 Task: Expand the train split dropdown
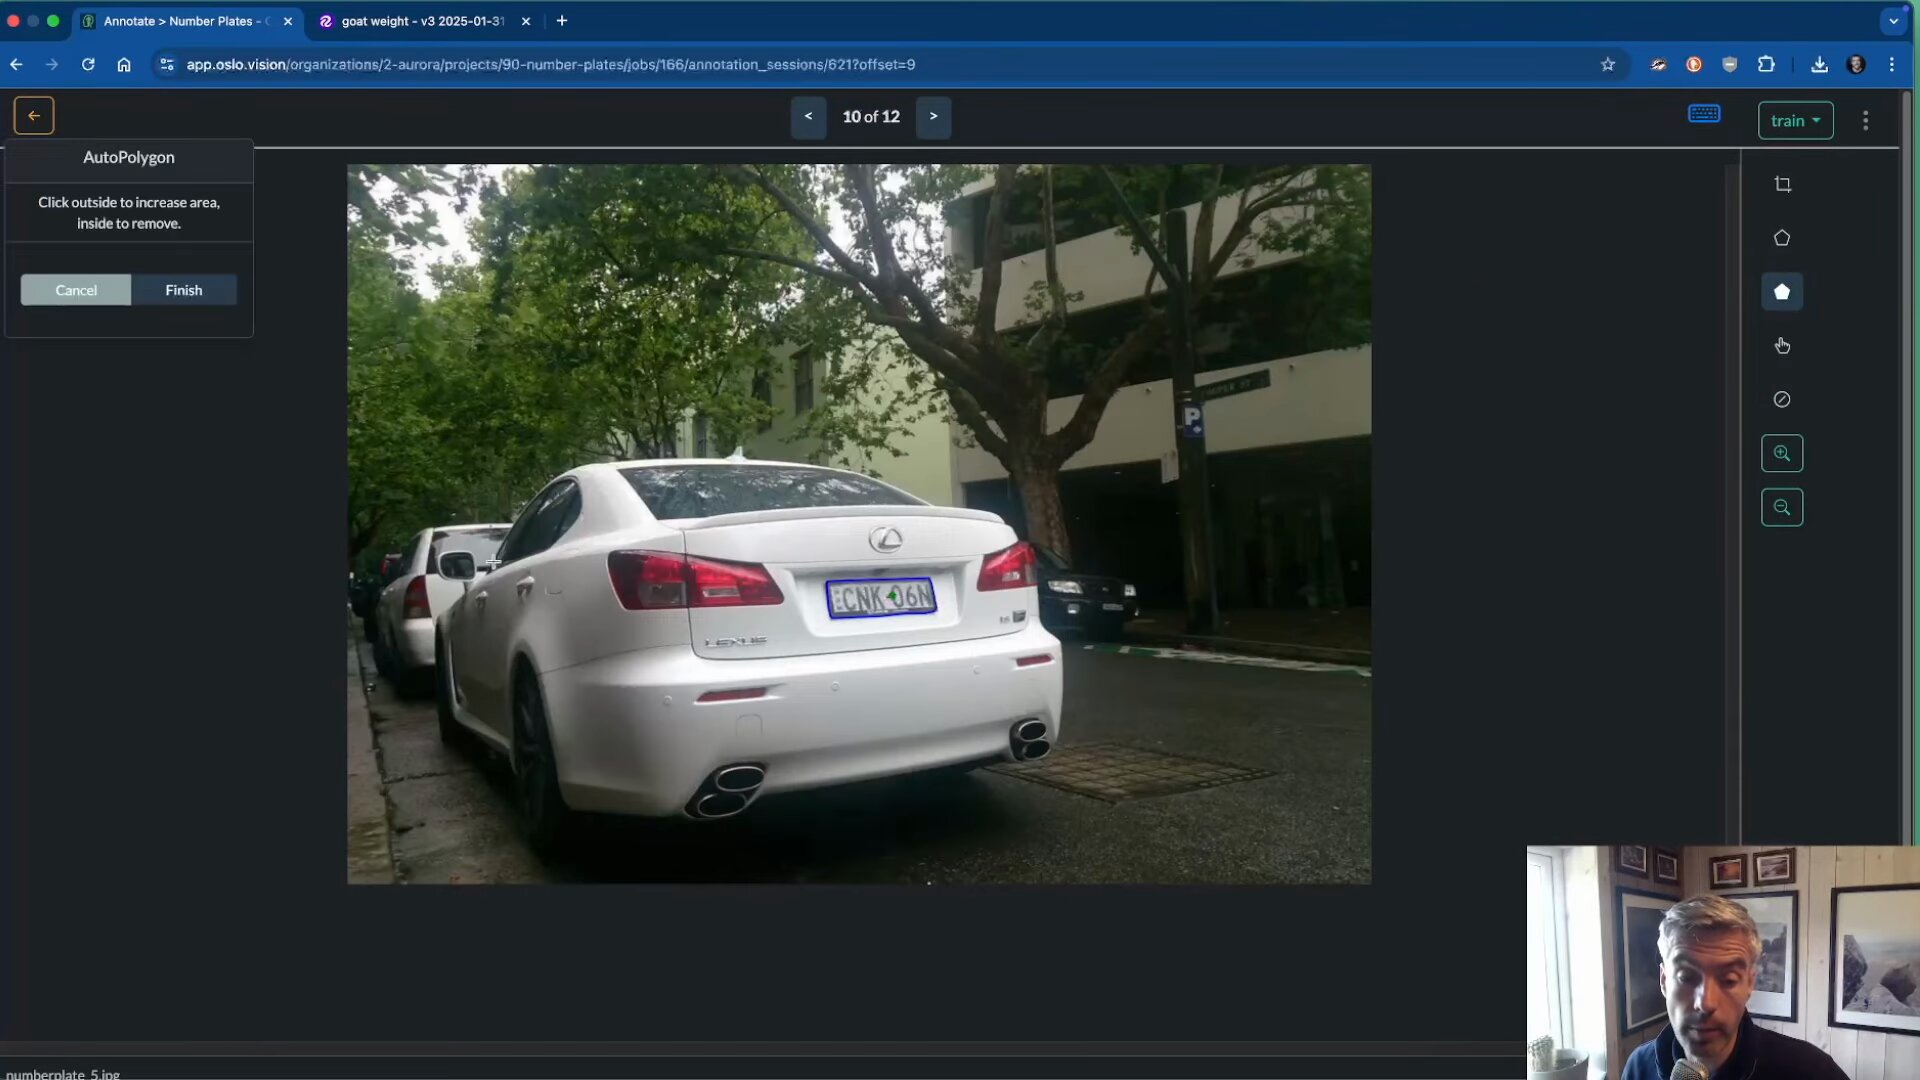pos(1795,121)
